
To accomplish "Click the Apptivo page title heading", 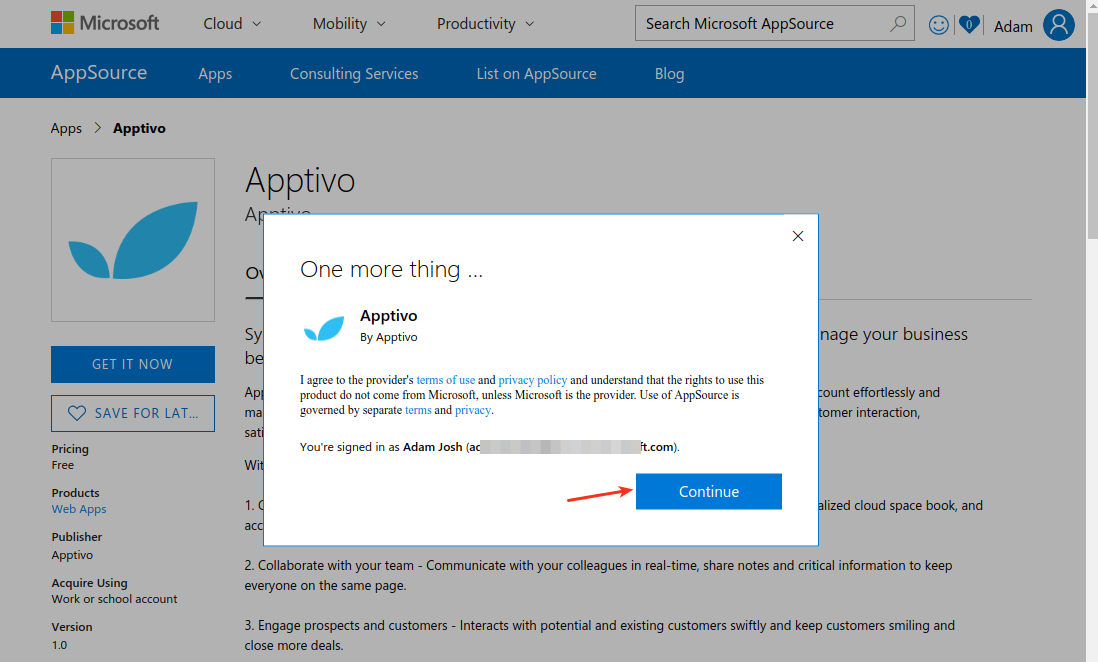I will tap(300, 181).
